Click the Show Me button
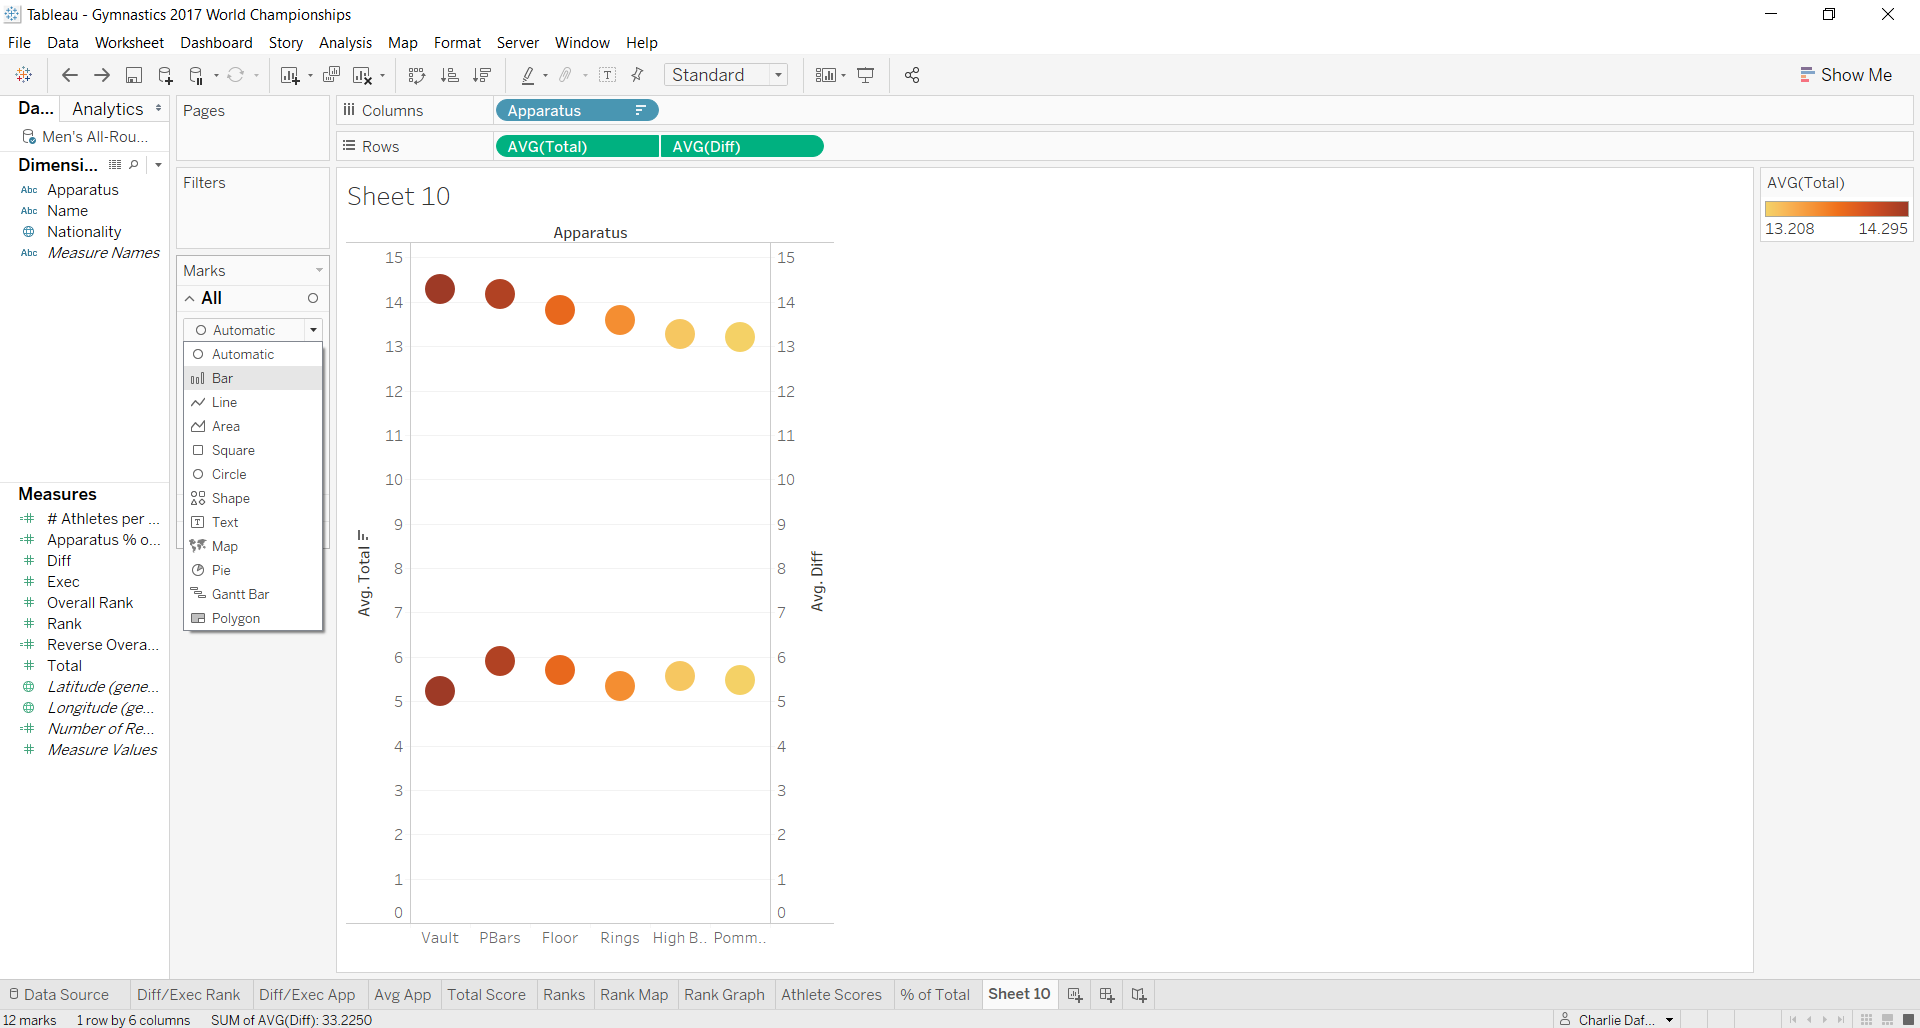1920x1028 pixels. (x=1846, y=74)
